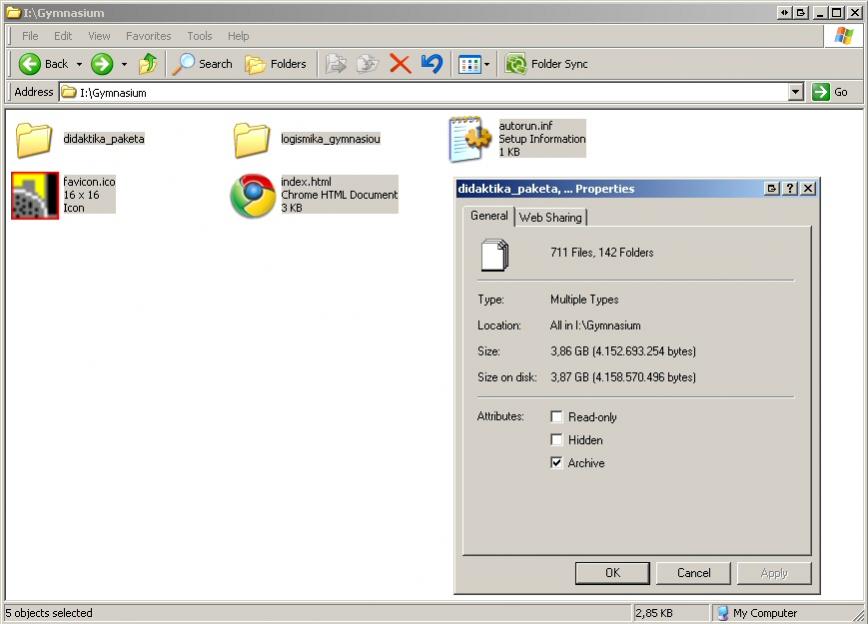Select the autorun.inf setup file icon
868x624 pixels.
tap(470, 139)
